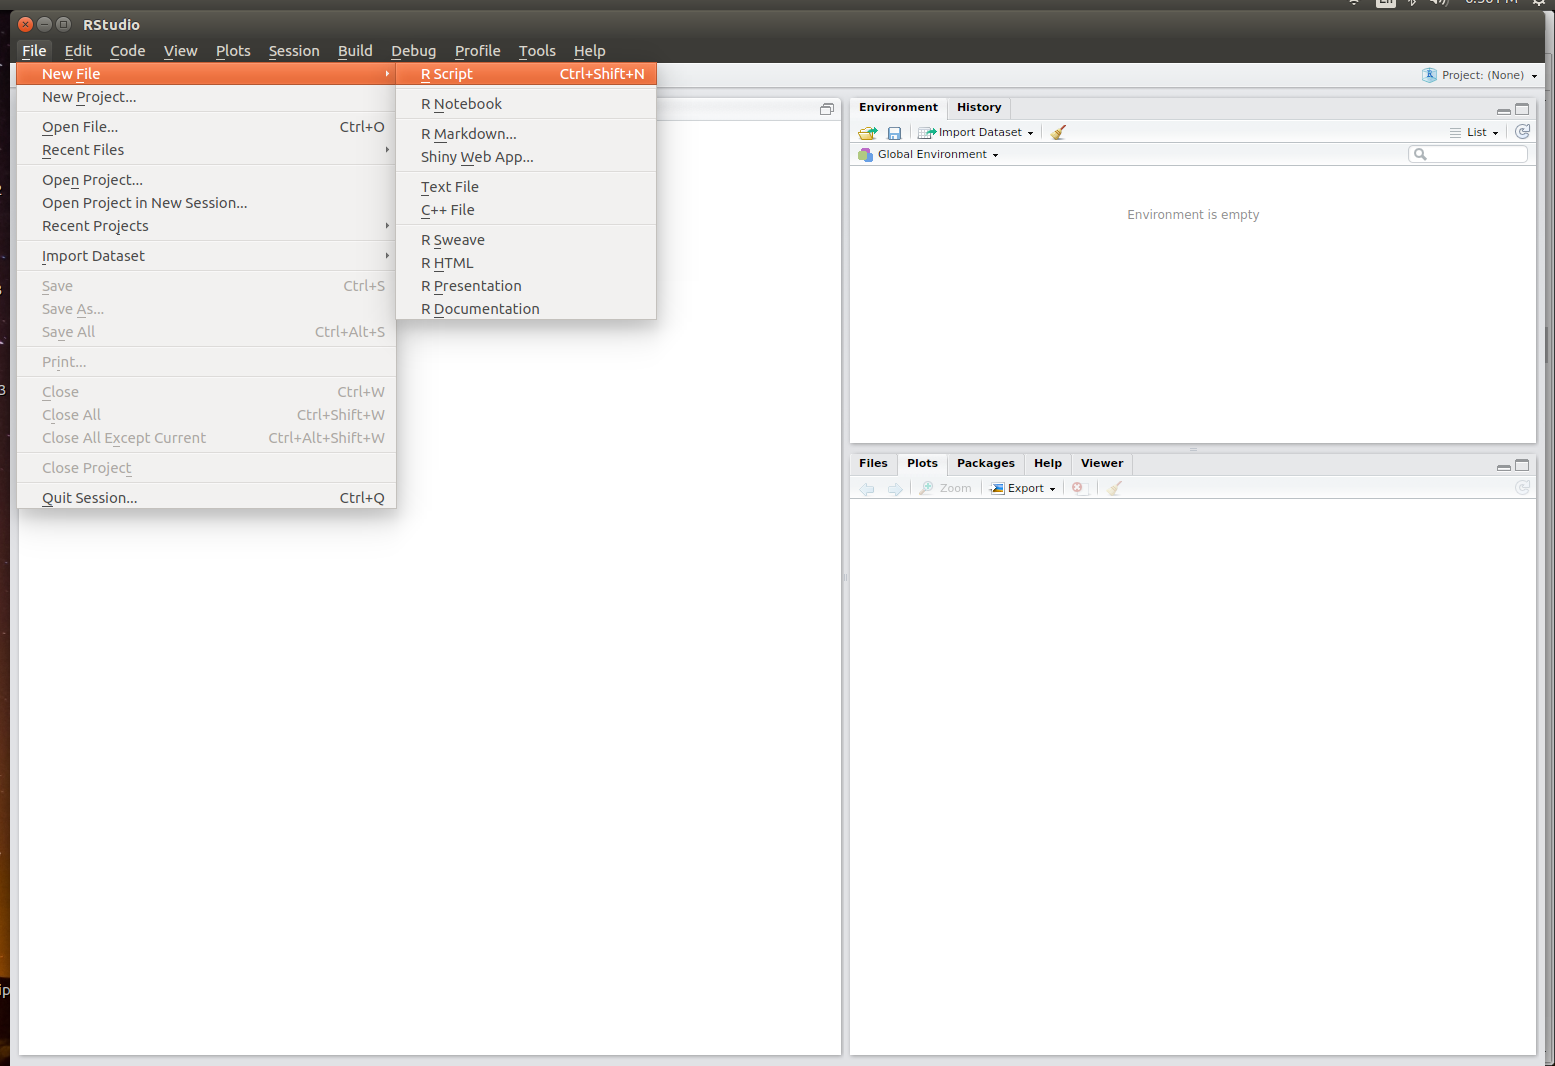Open the Plots menu in menu bar

tap(233, 51)
